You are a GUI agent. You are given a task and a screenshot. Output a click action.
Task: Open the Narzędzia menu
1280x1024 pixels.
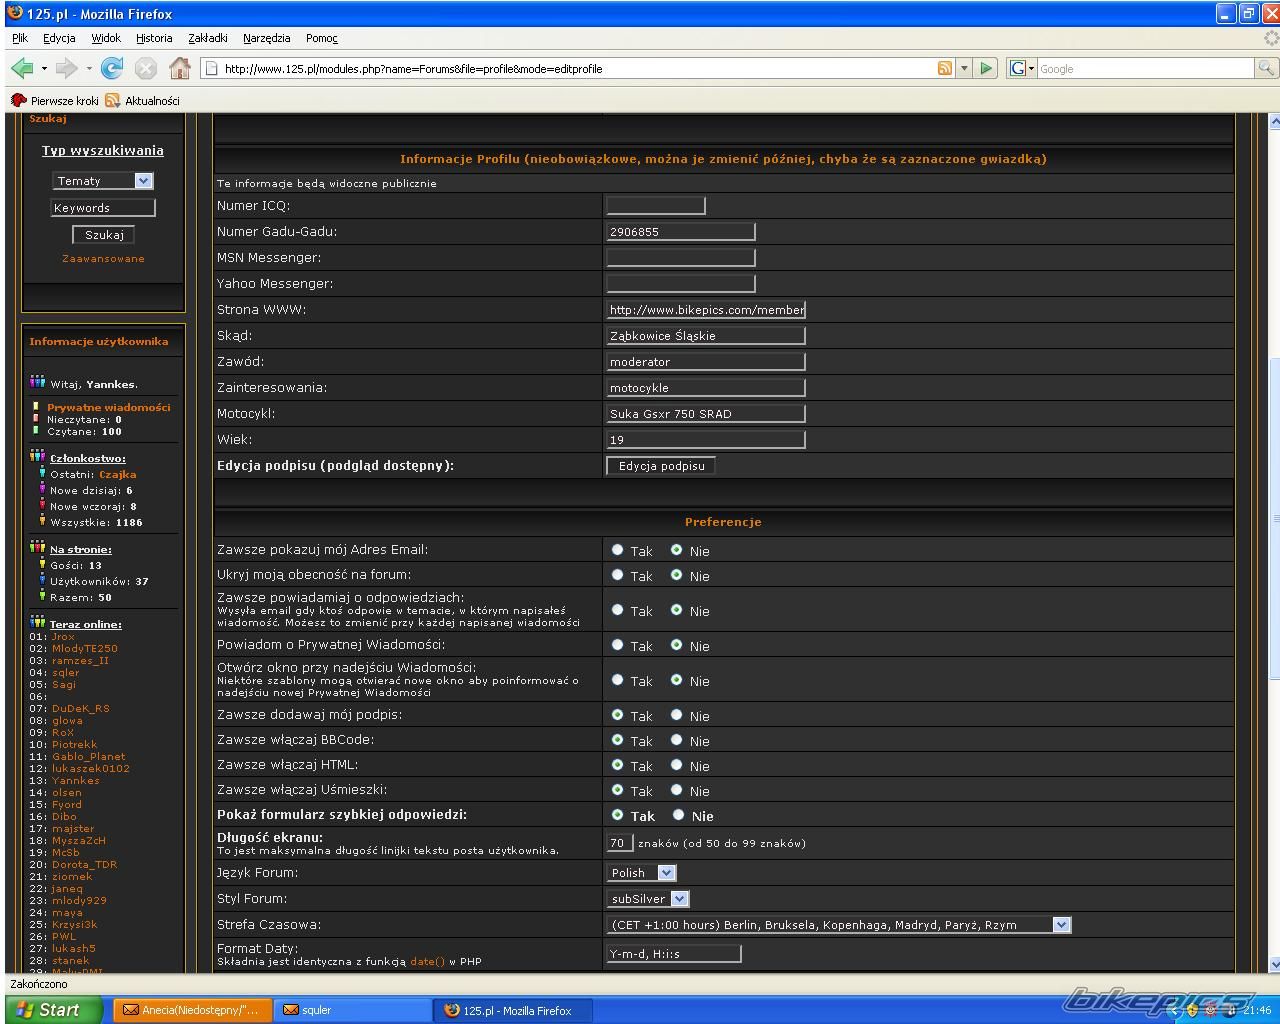[x=266, y=38]
